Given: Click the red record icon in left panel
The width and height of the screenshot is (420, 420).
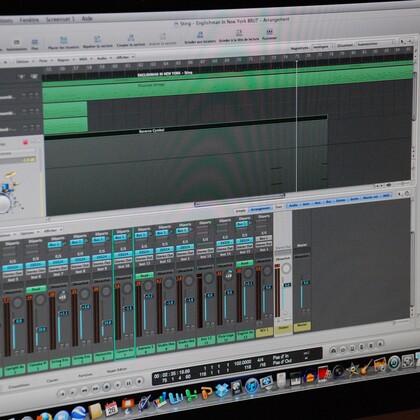Looking at the screenshot, I should pos(25,143).
